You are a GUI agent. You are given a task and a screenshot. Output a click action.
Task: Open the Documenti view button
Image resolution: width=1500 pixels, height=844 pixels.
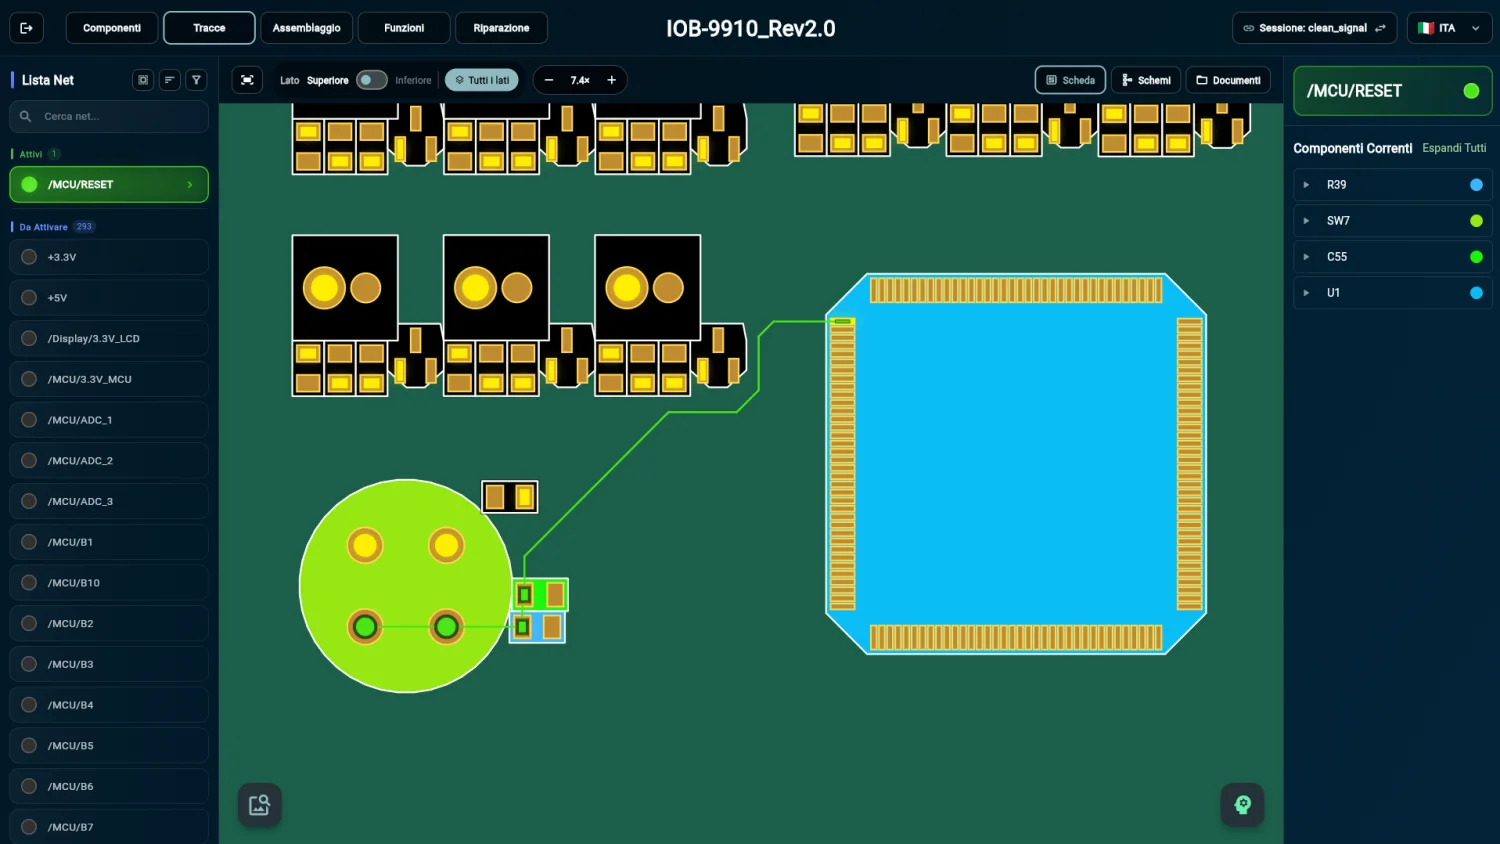tap(1228, 80)
